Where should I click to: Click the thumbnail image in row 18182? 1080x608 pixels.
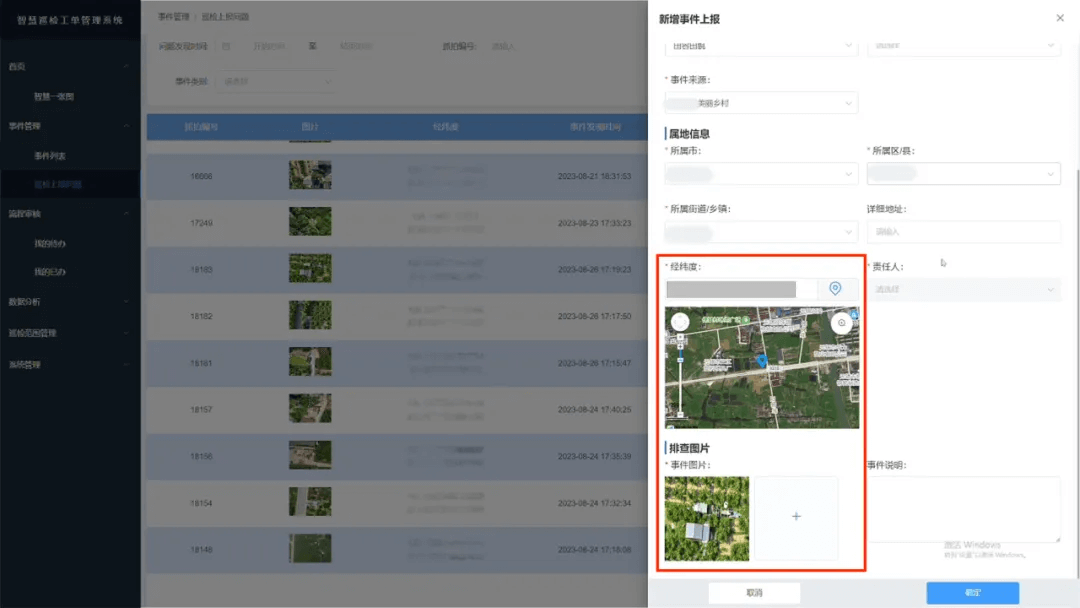coord(310,315)
